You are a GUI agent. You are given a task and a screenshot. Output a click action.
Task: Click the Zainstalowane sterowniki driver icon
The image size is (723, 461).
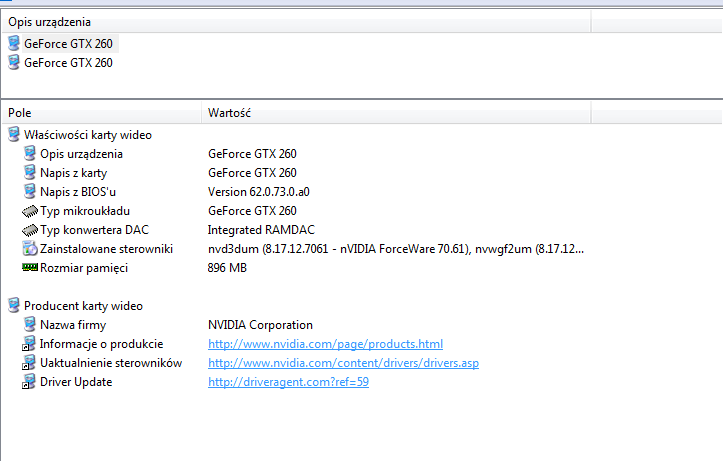(30, 248)
